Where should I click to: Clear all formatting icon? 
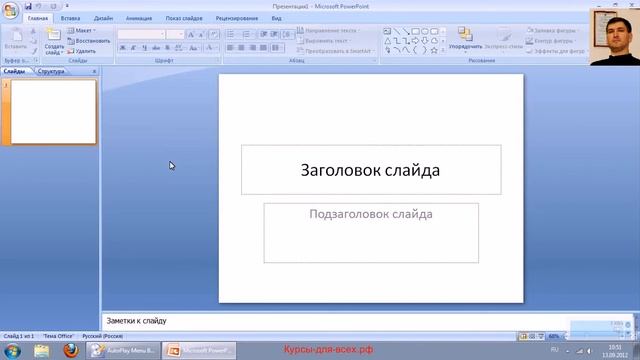[214, 35]
